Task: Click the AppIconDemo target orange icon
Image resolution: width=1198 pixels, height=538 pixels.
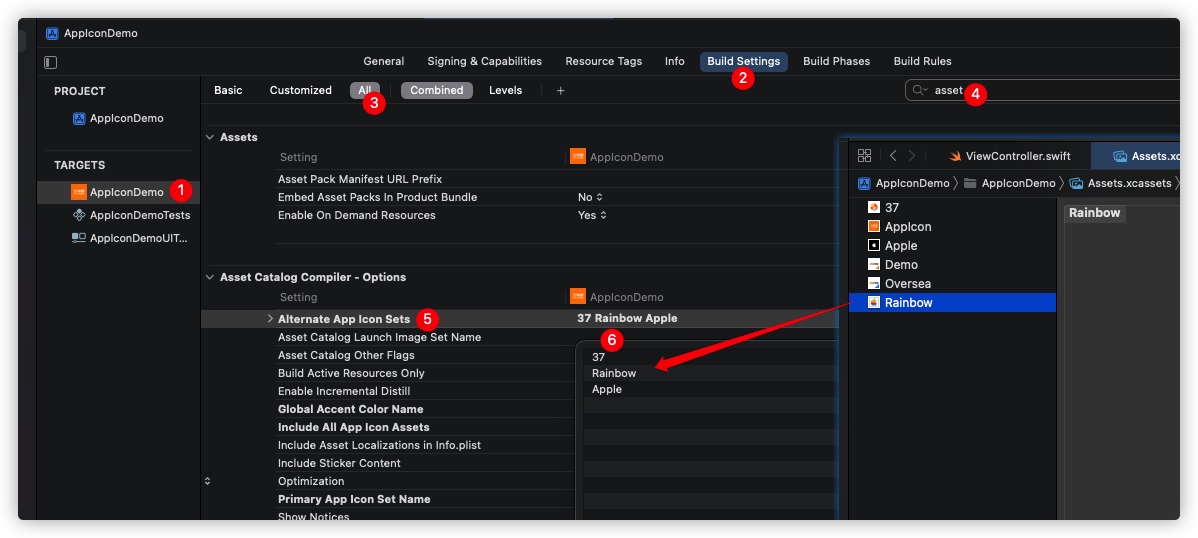Action: pyautogui.click(x=79, y=192)
